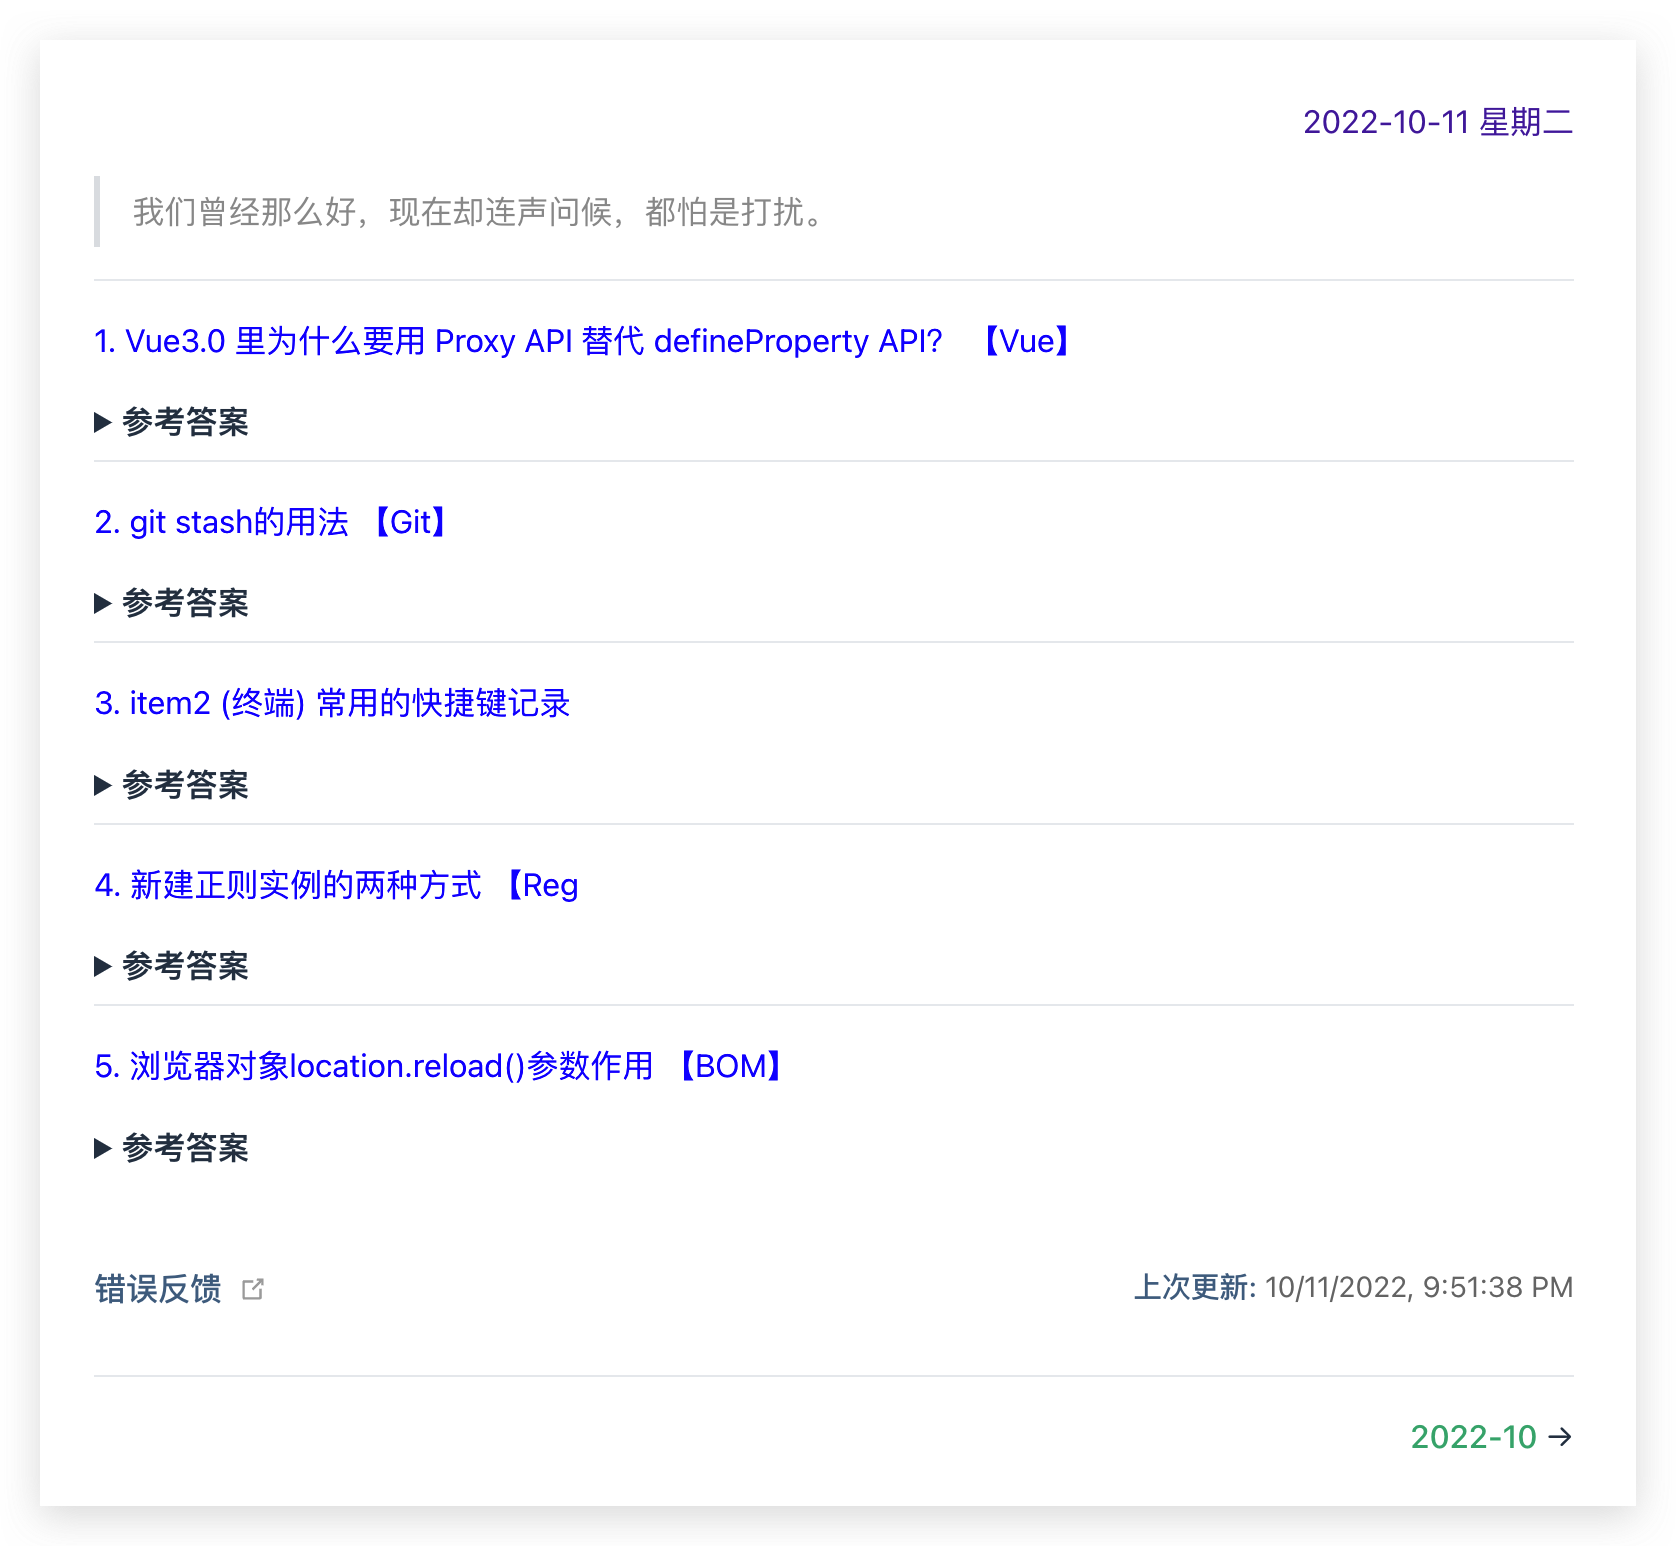Image resolution: width=1676 pixels, height=1546 pixels.
Task: Expand 参考答案 under the location.reload question
Action: tap(172, 1148)
